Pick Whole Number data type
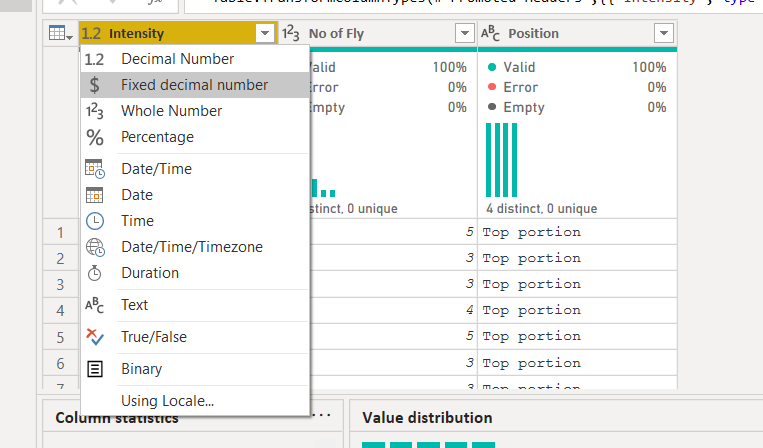 pos(171,111)
